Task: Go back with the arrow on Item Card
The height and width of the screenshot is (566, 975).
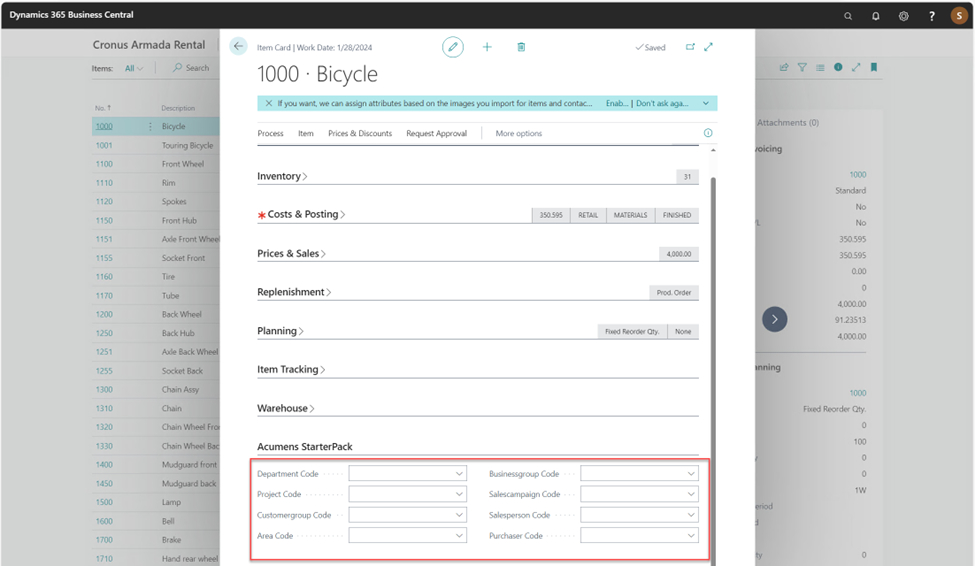Action: click(x=238, y=47)
